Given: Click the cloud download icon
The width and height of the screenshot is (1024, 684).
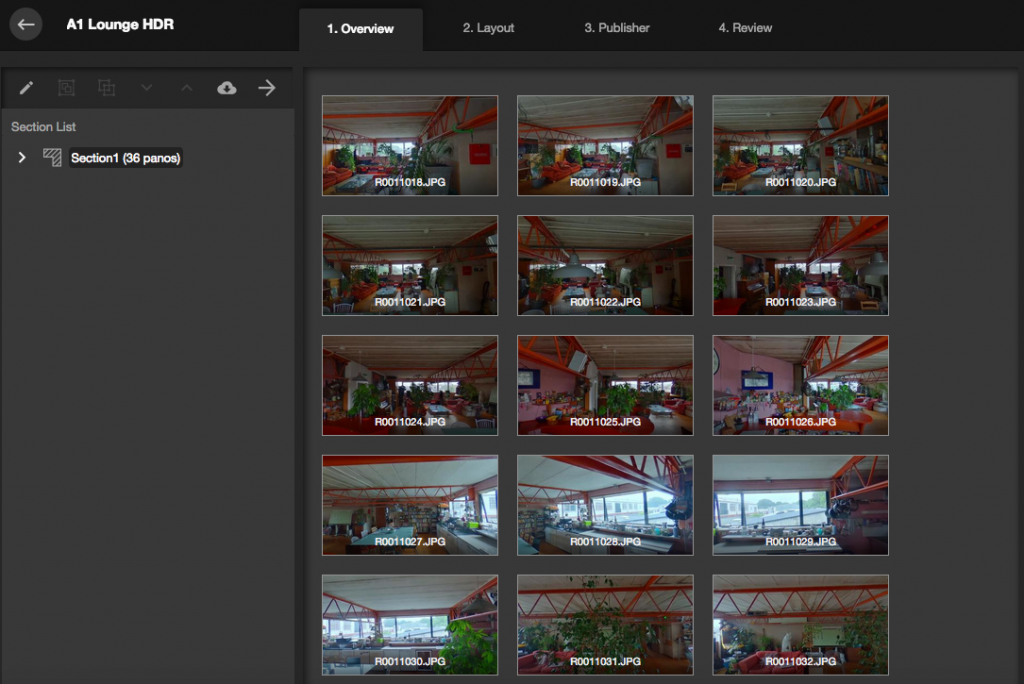Looking at the screenshot, I should (227, 88).
